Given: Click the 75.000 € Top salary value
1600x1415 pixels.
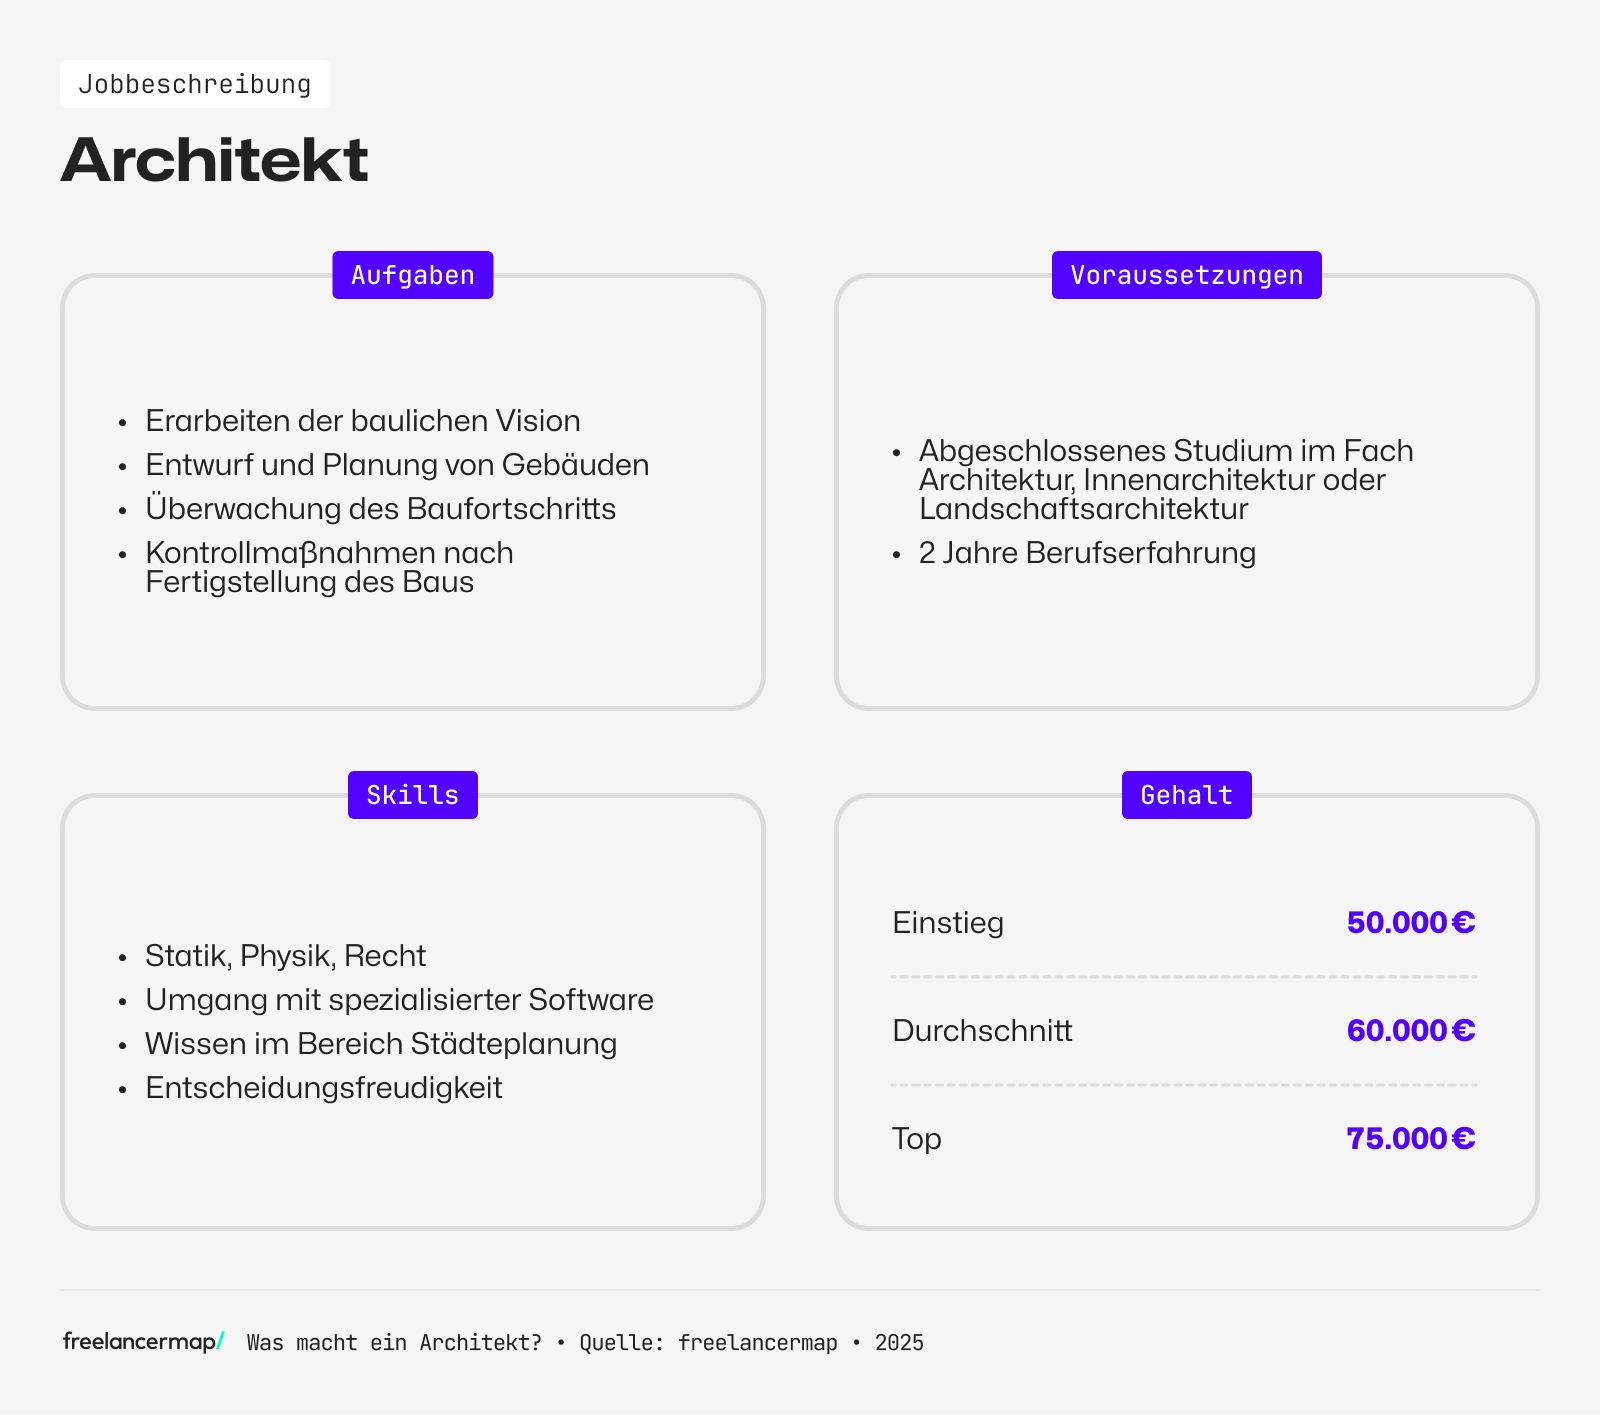Looking at the screenshot, I should click(x=1410, y=1138).
